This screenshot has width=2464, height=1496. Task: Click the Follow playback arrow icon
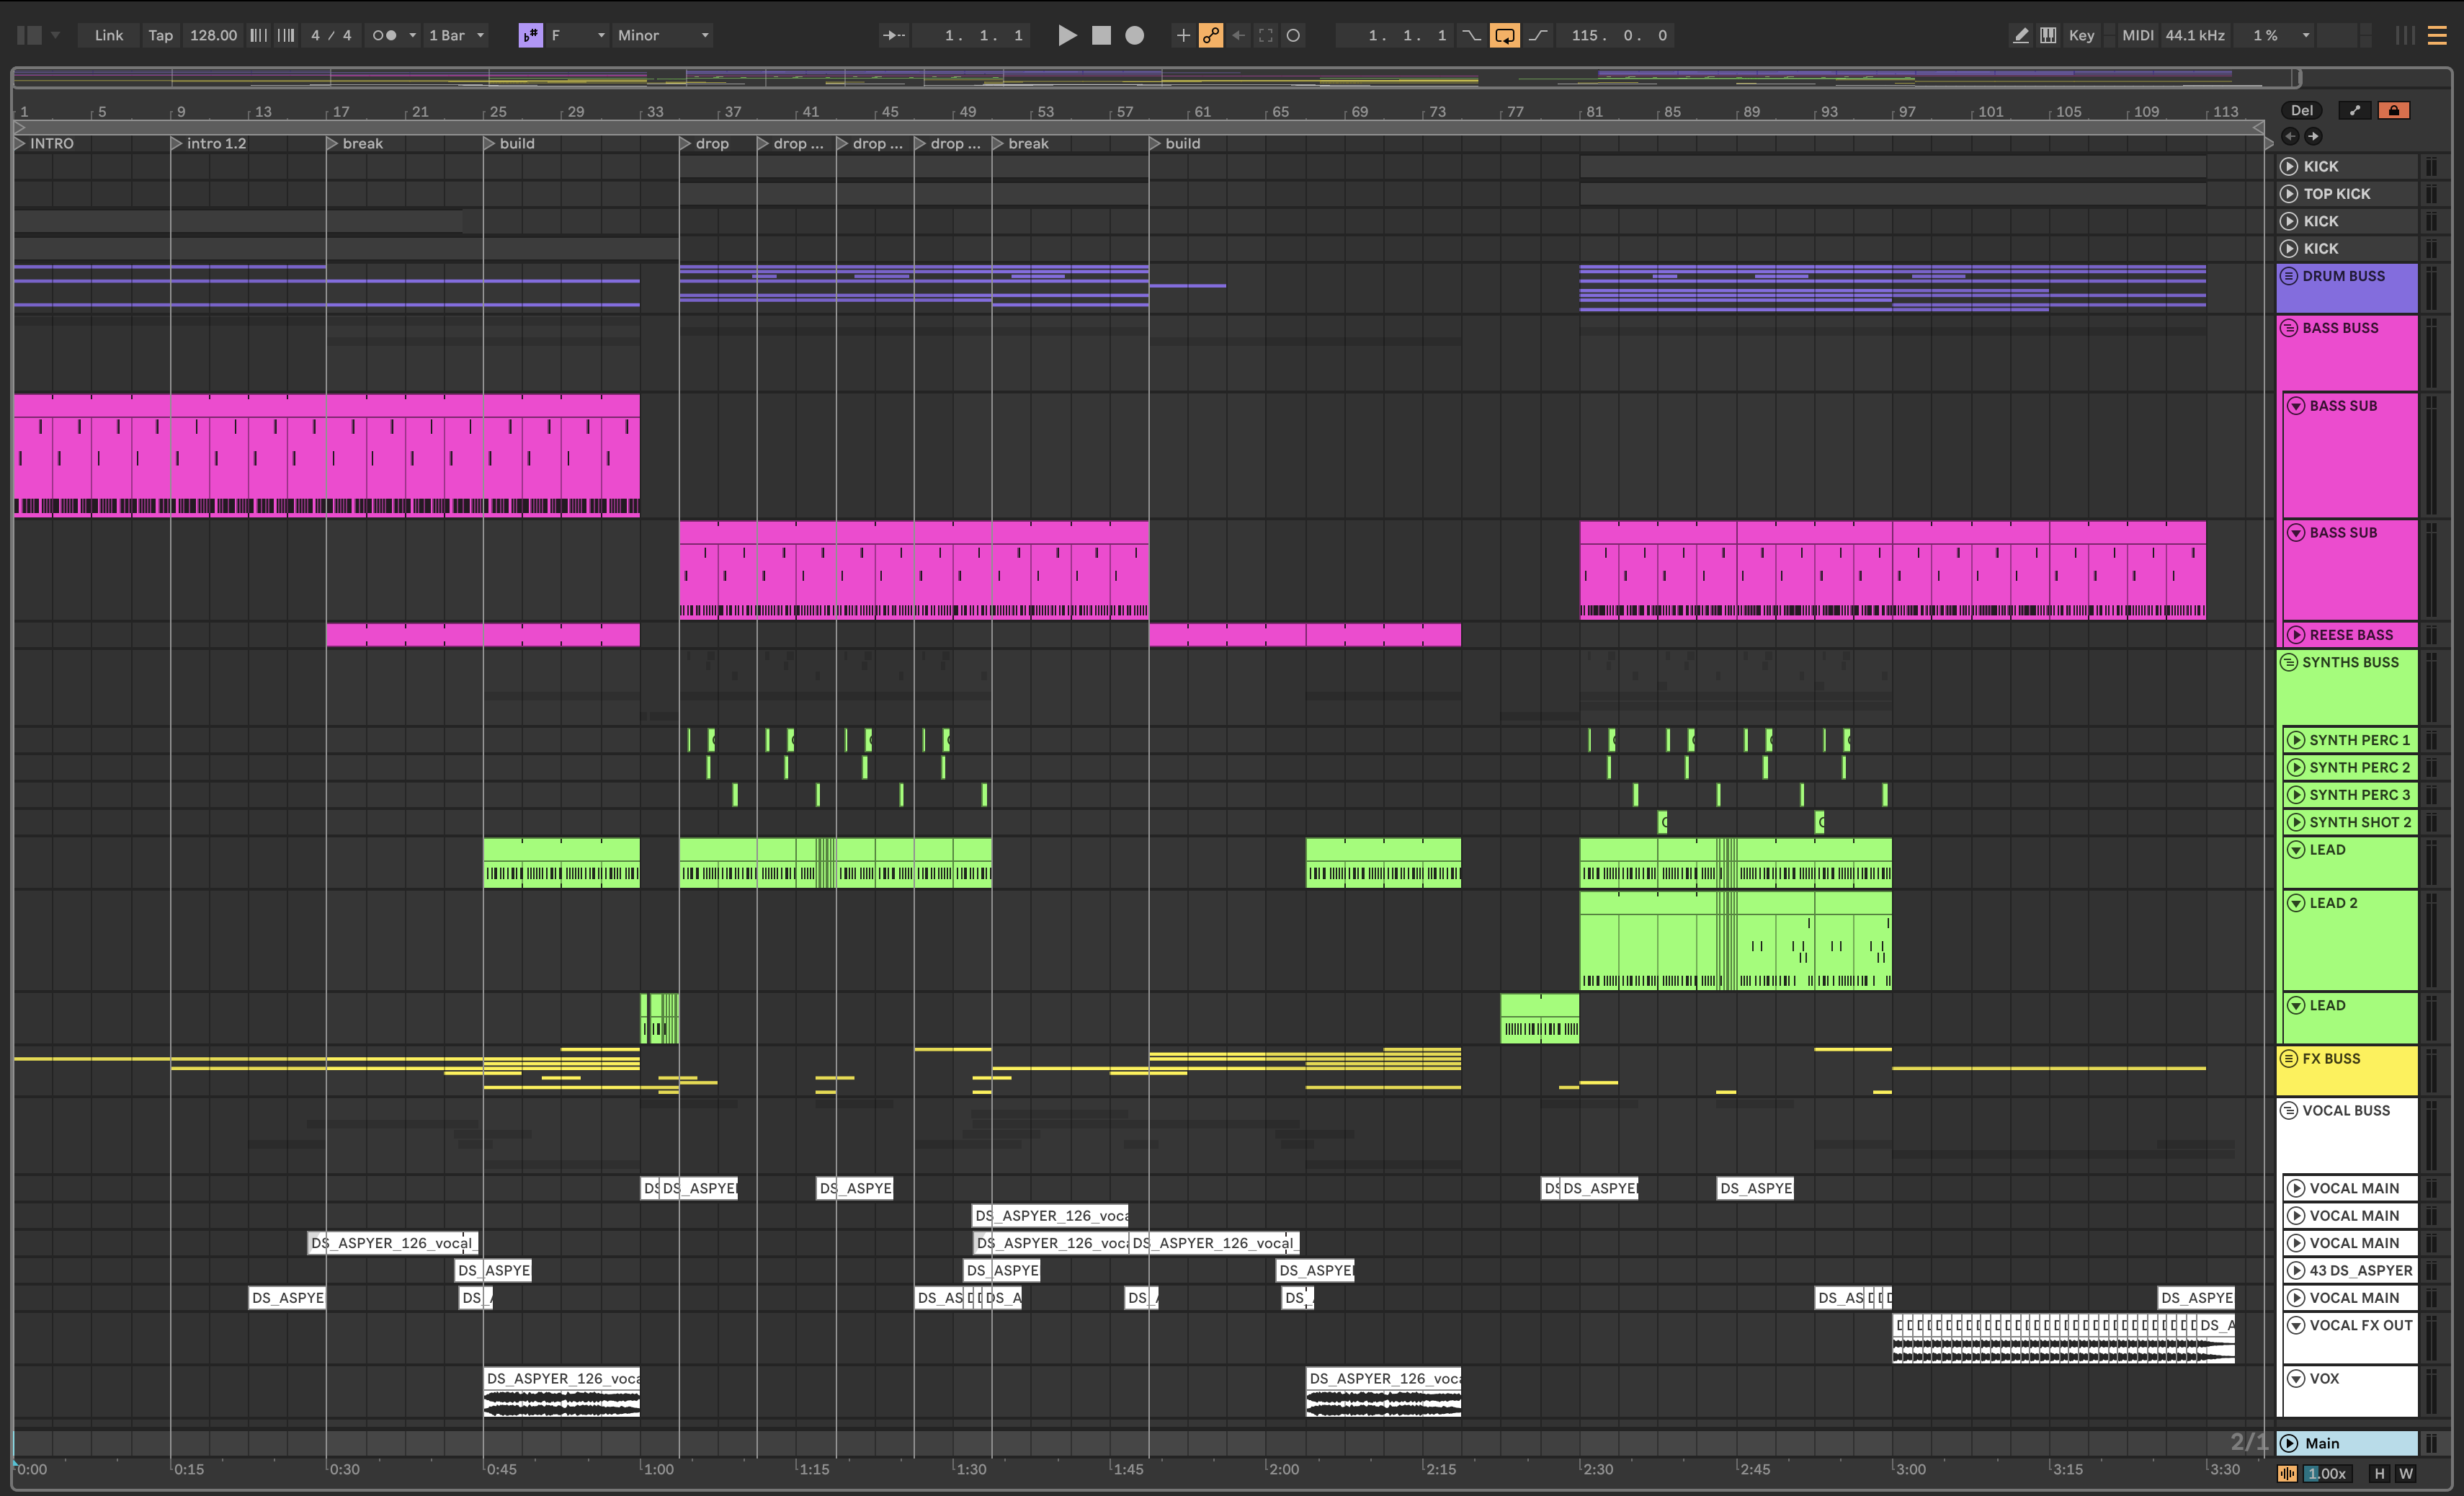[x=893, y=35]
